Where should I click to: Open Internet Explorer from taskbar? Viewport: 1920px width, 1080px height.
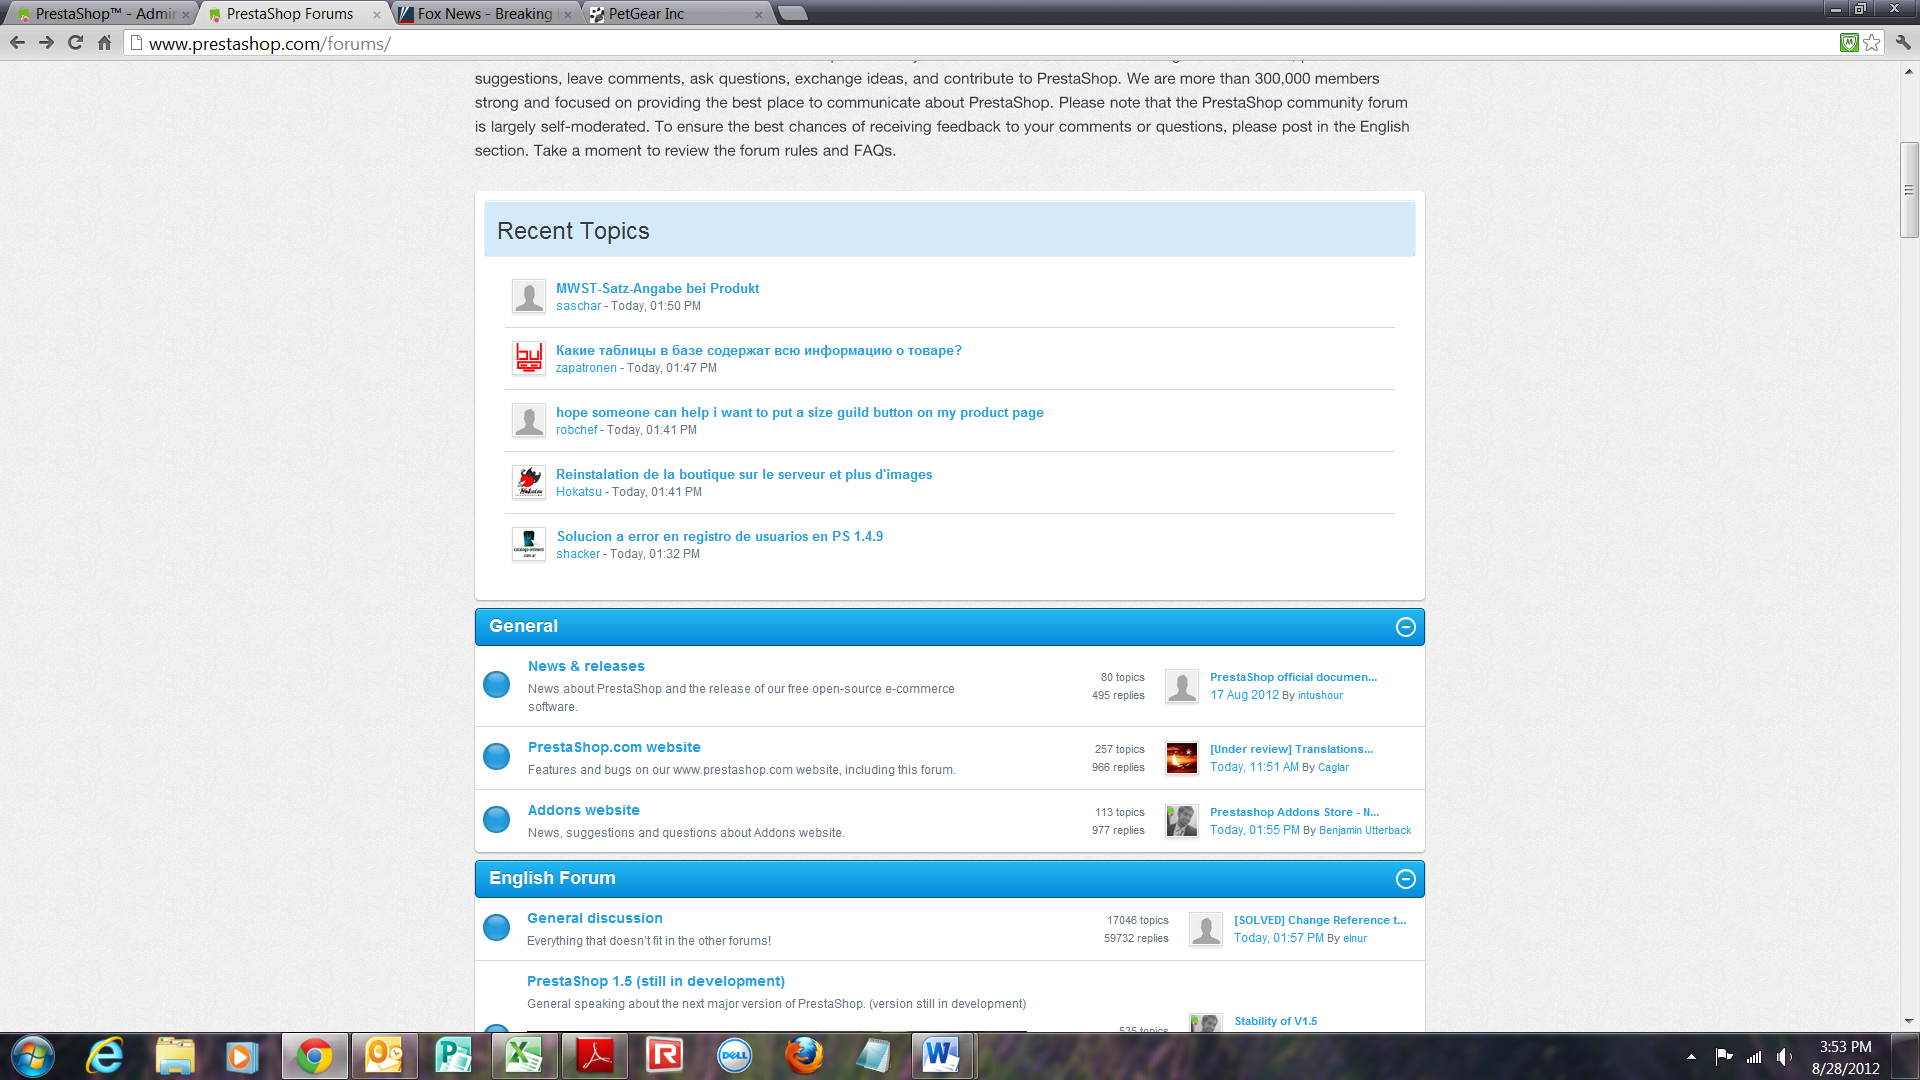104,1056
